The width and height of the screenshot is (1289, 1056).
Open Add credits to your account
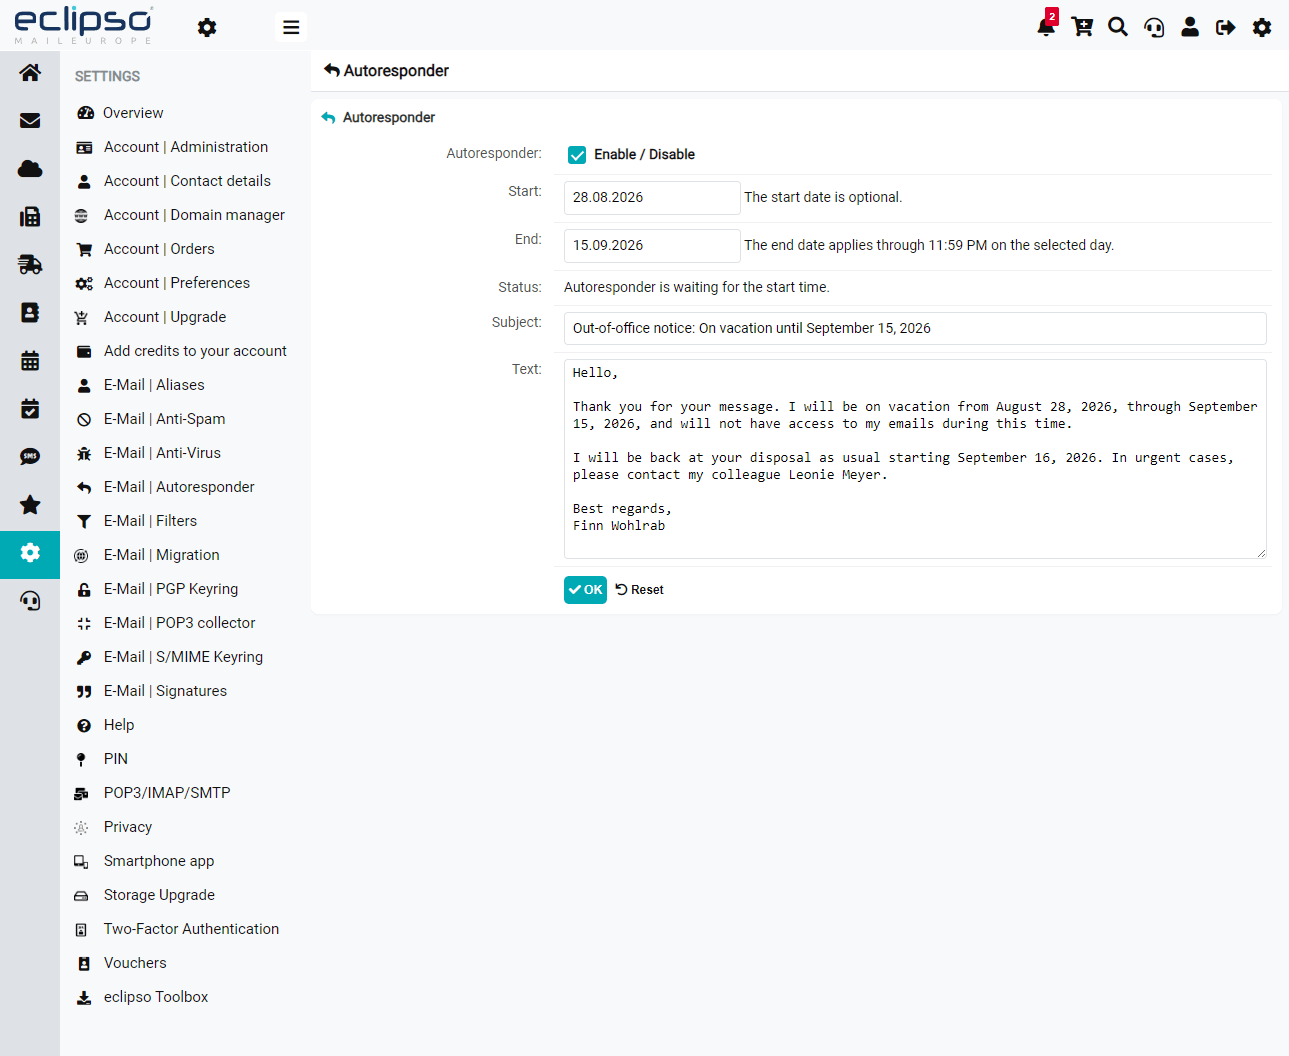pyautogui.click(x=195, y=351)
